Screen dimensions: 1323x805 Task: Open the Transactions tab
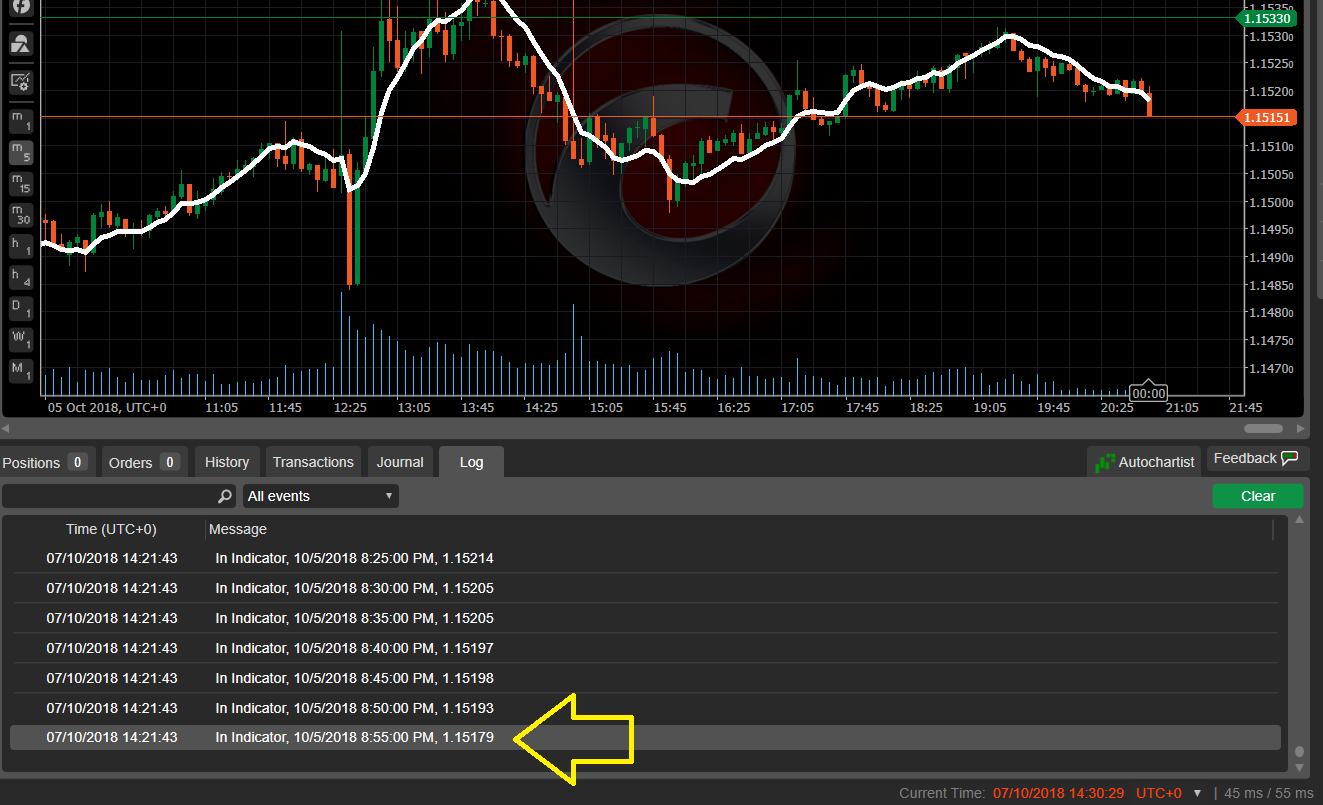tap(313, 462)
